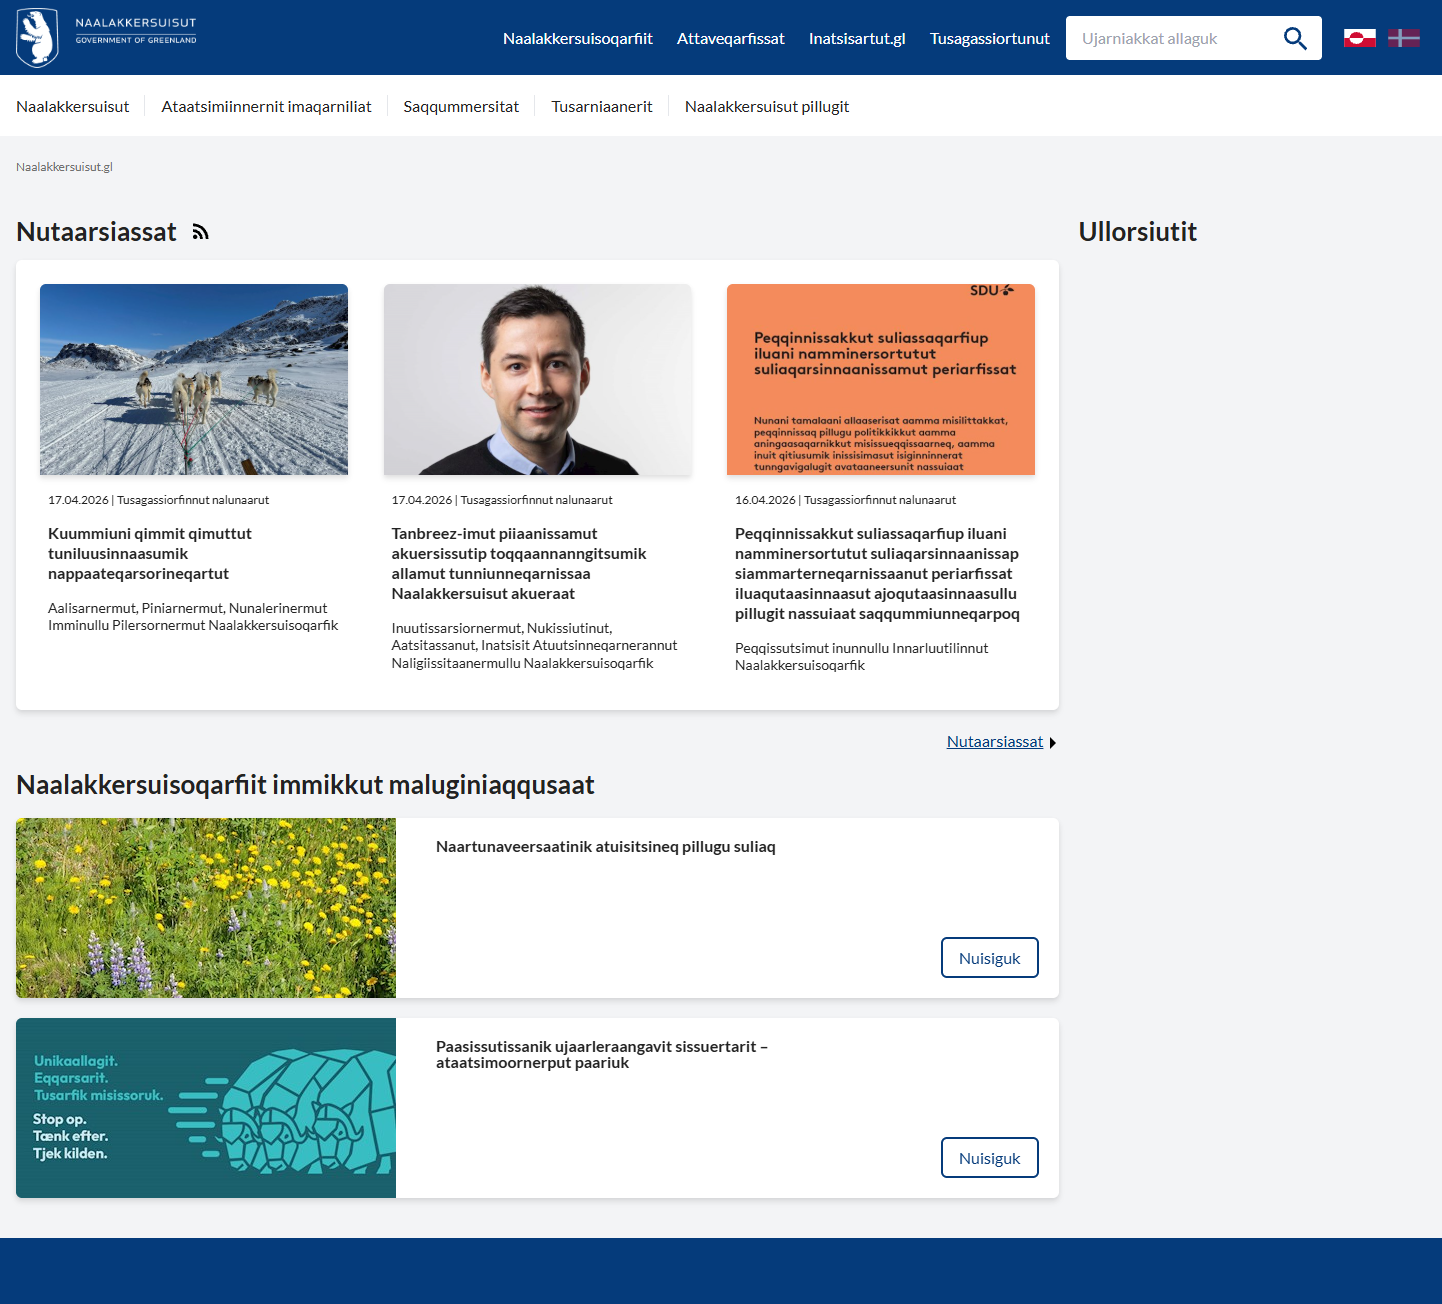Select the Saqqummersitat navigation item
The width and height of the screenshot is (1442, 1304).
pos(461,106)
